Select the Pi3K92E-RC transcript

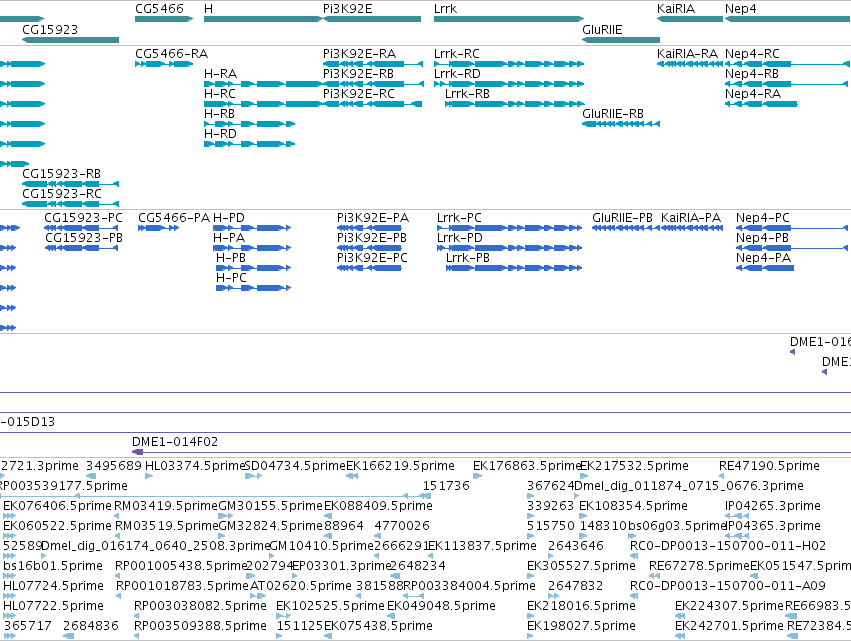pos(372,104)
